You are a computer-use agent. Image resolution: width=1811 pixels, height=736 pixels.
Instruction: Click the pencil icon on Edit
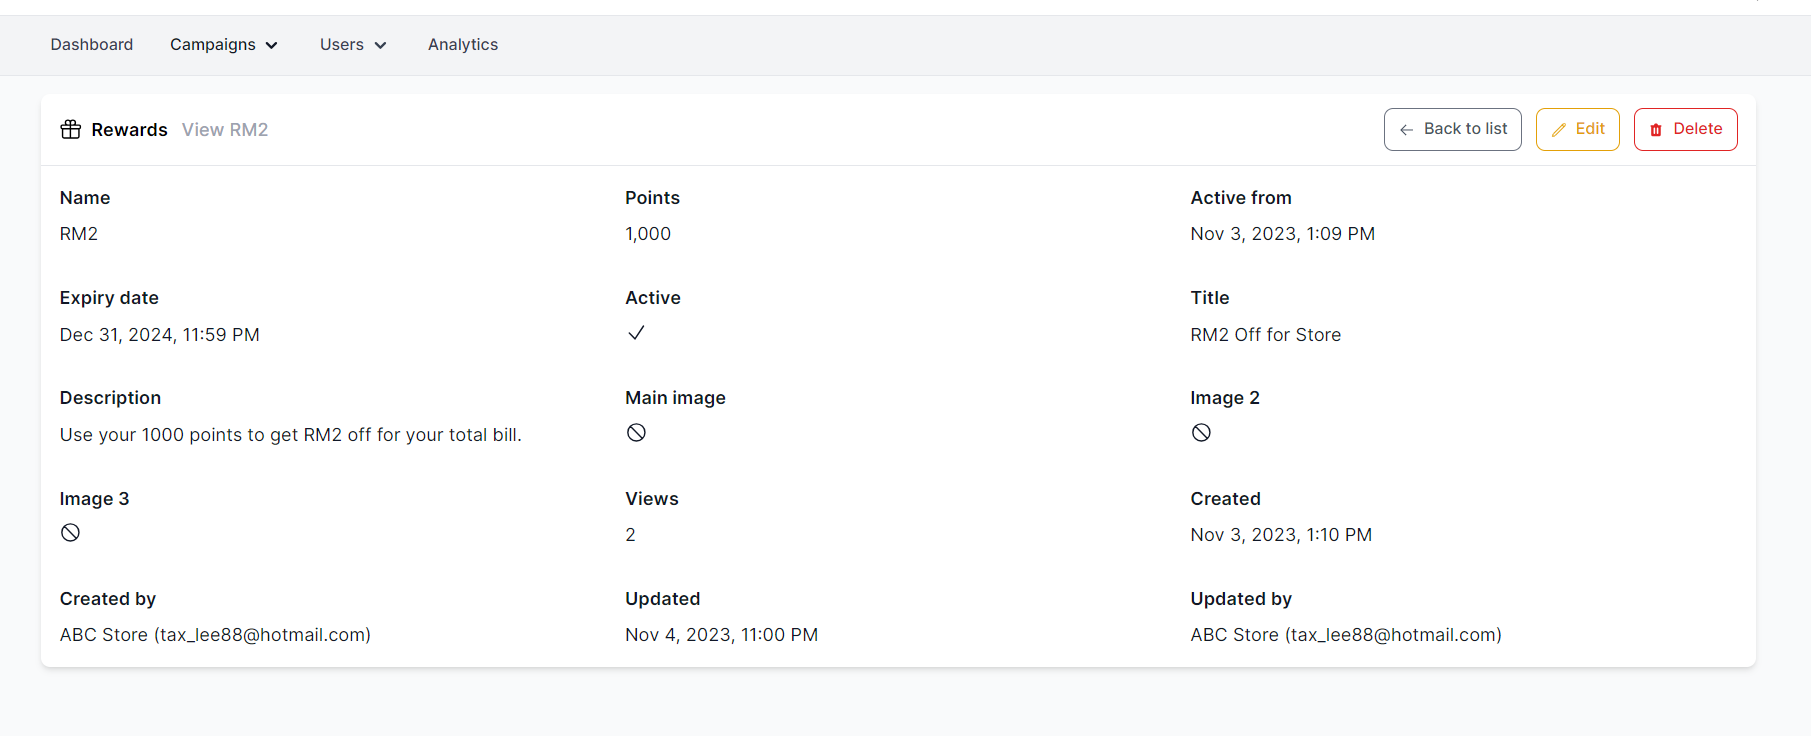coord(1558,130)
